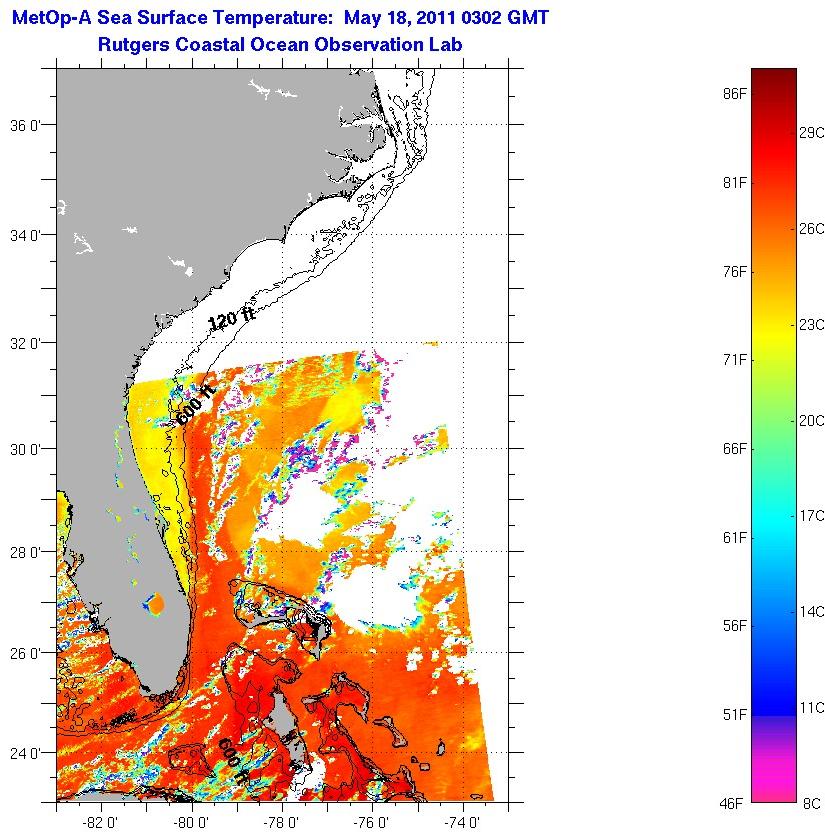Click the 81F label on the color scale
825x832 pixels.
point(735,183)
